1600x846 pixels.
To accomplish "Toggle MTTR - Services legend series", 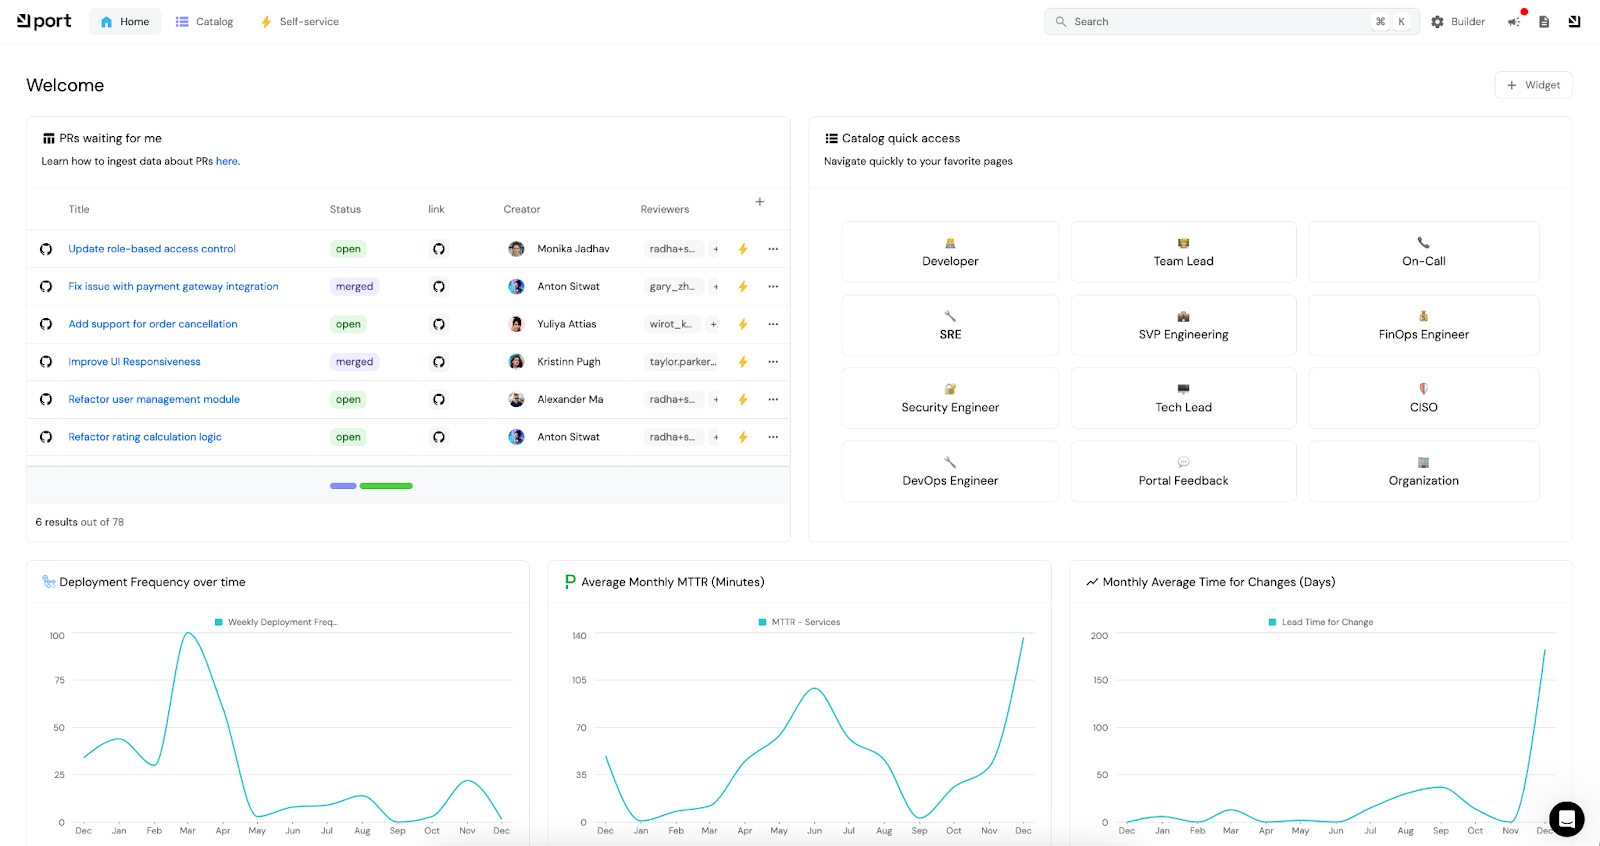I will pyautogui.click(x=799, y=622).
